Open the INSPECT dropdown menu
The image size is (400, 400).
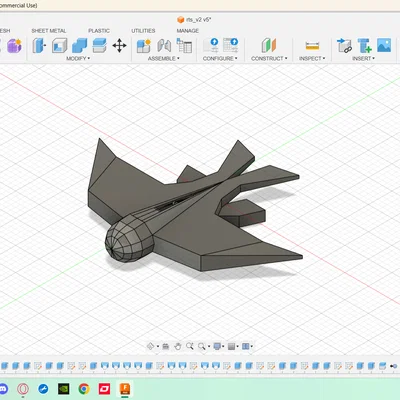click(x=312, y=58)
